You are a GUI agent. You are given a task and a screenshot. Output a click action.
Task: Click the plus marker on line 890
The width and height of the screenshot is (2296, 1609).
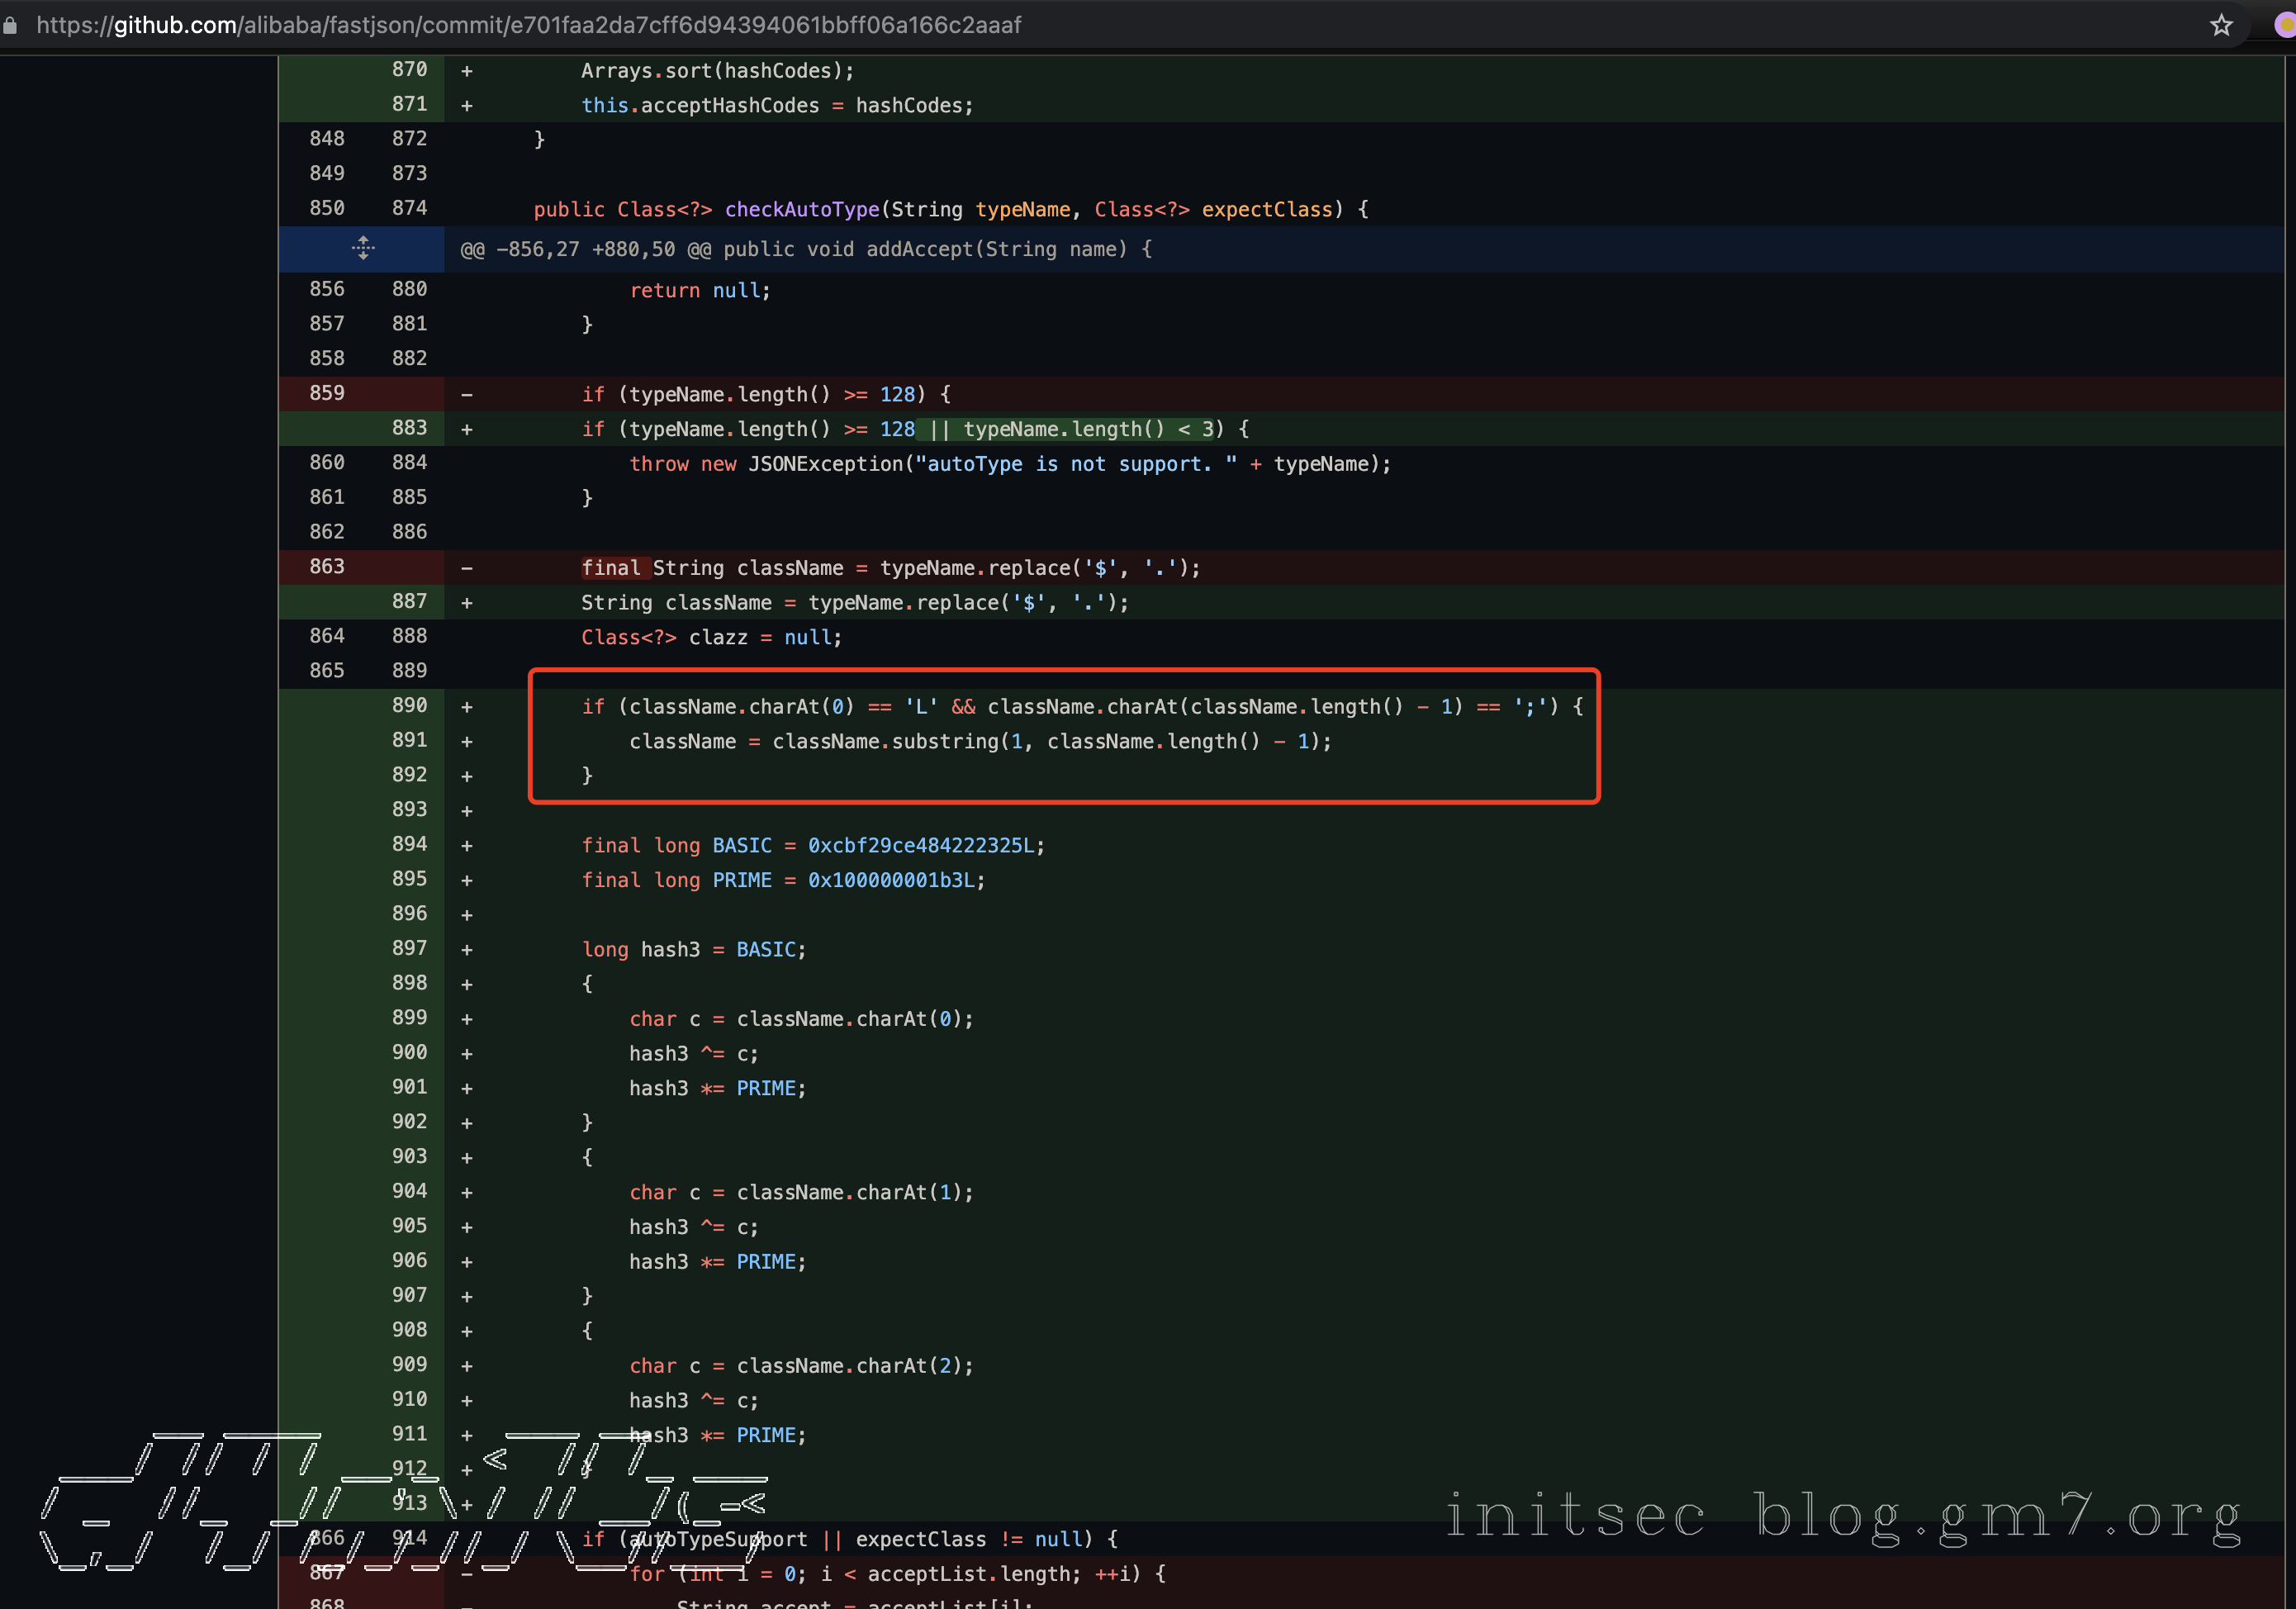466,706
